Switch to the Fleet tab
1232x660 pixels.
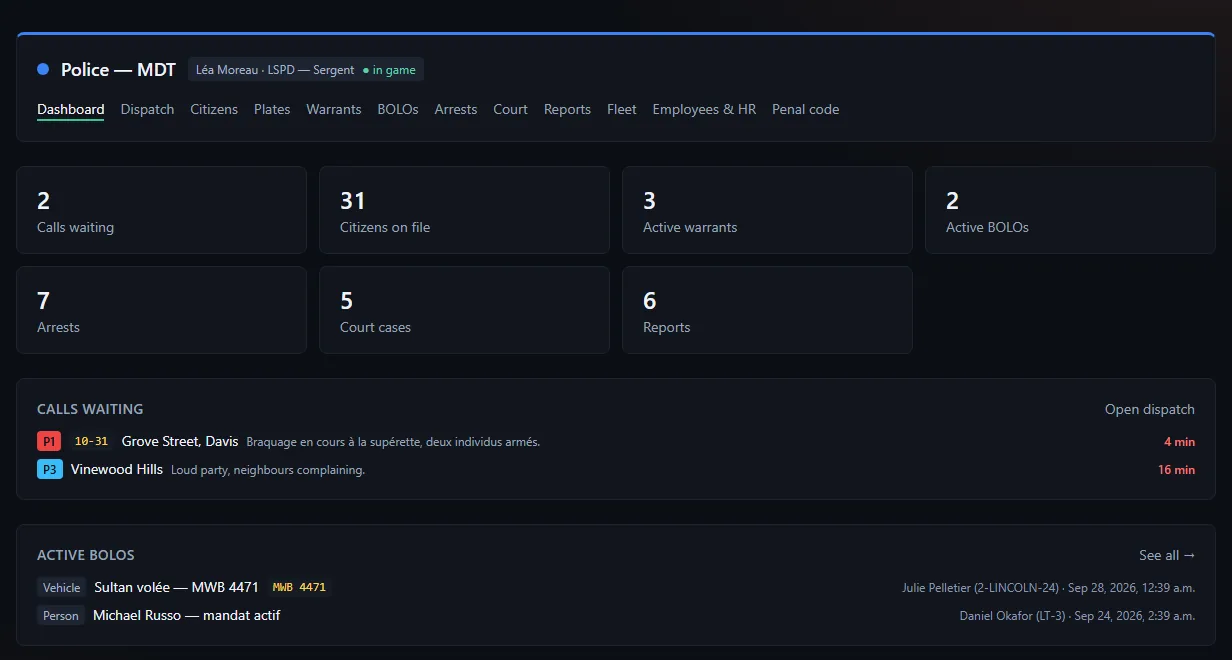[622, 109]
